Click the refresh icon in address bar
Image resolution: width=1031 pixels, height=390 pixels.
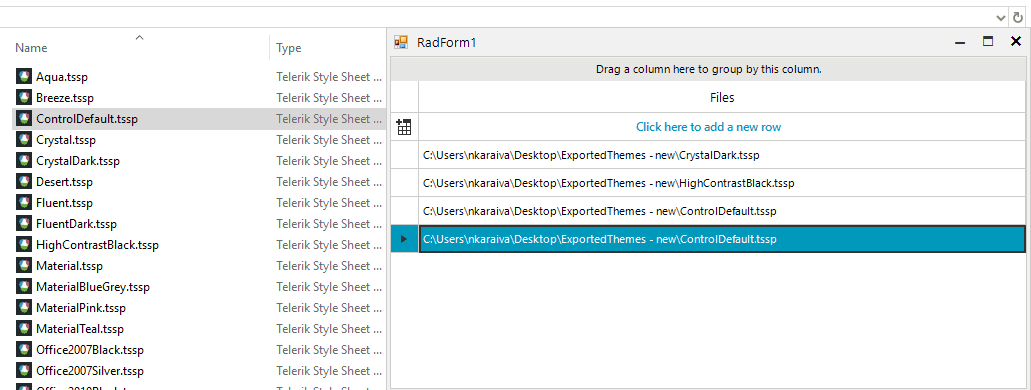(x=1018, y=18)
